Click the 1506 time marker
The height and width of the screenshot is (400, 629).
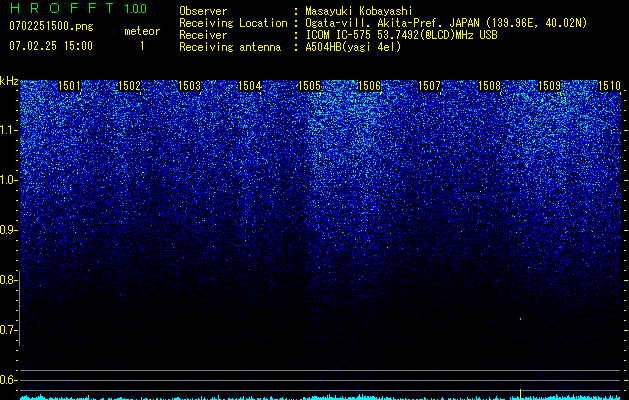point(369,85)
